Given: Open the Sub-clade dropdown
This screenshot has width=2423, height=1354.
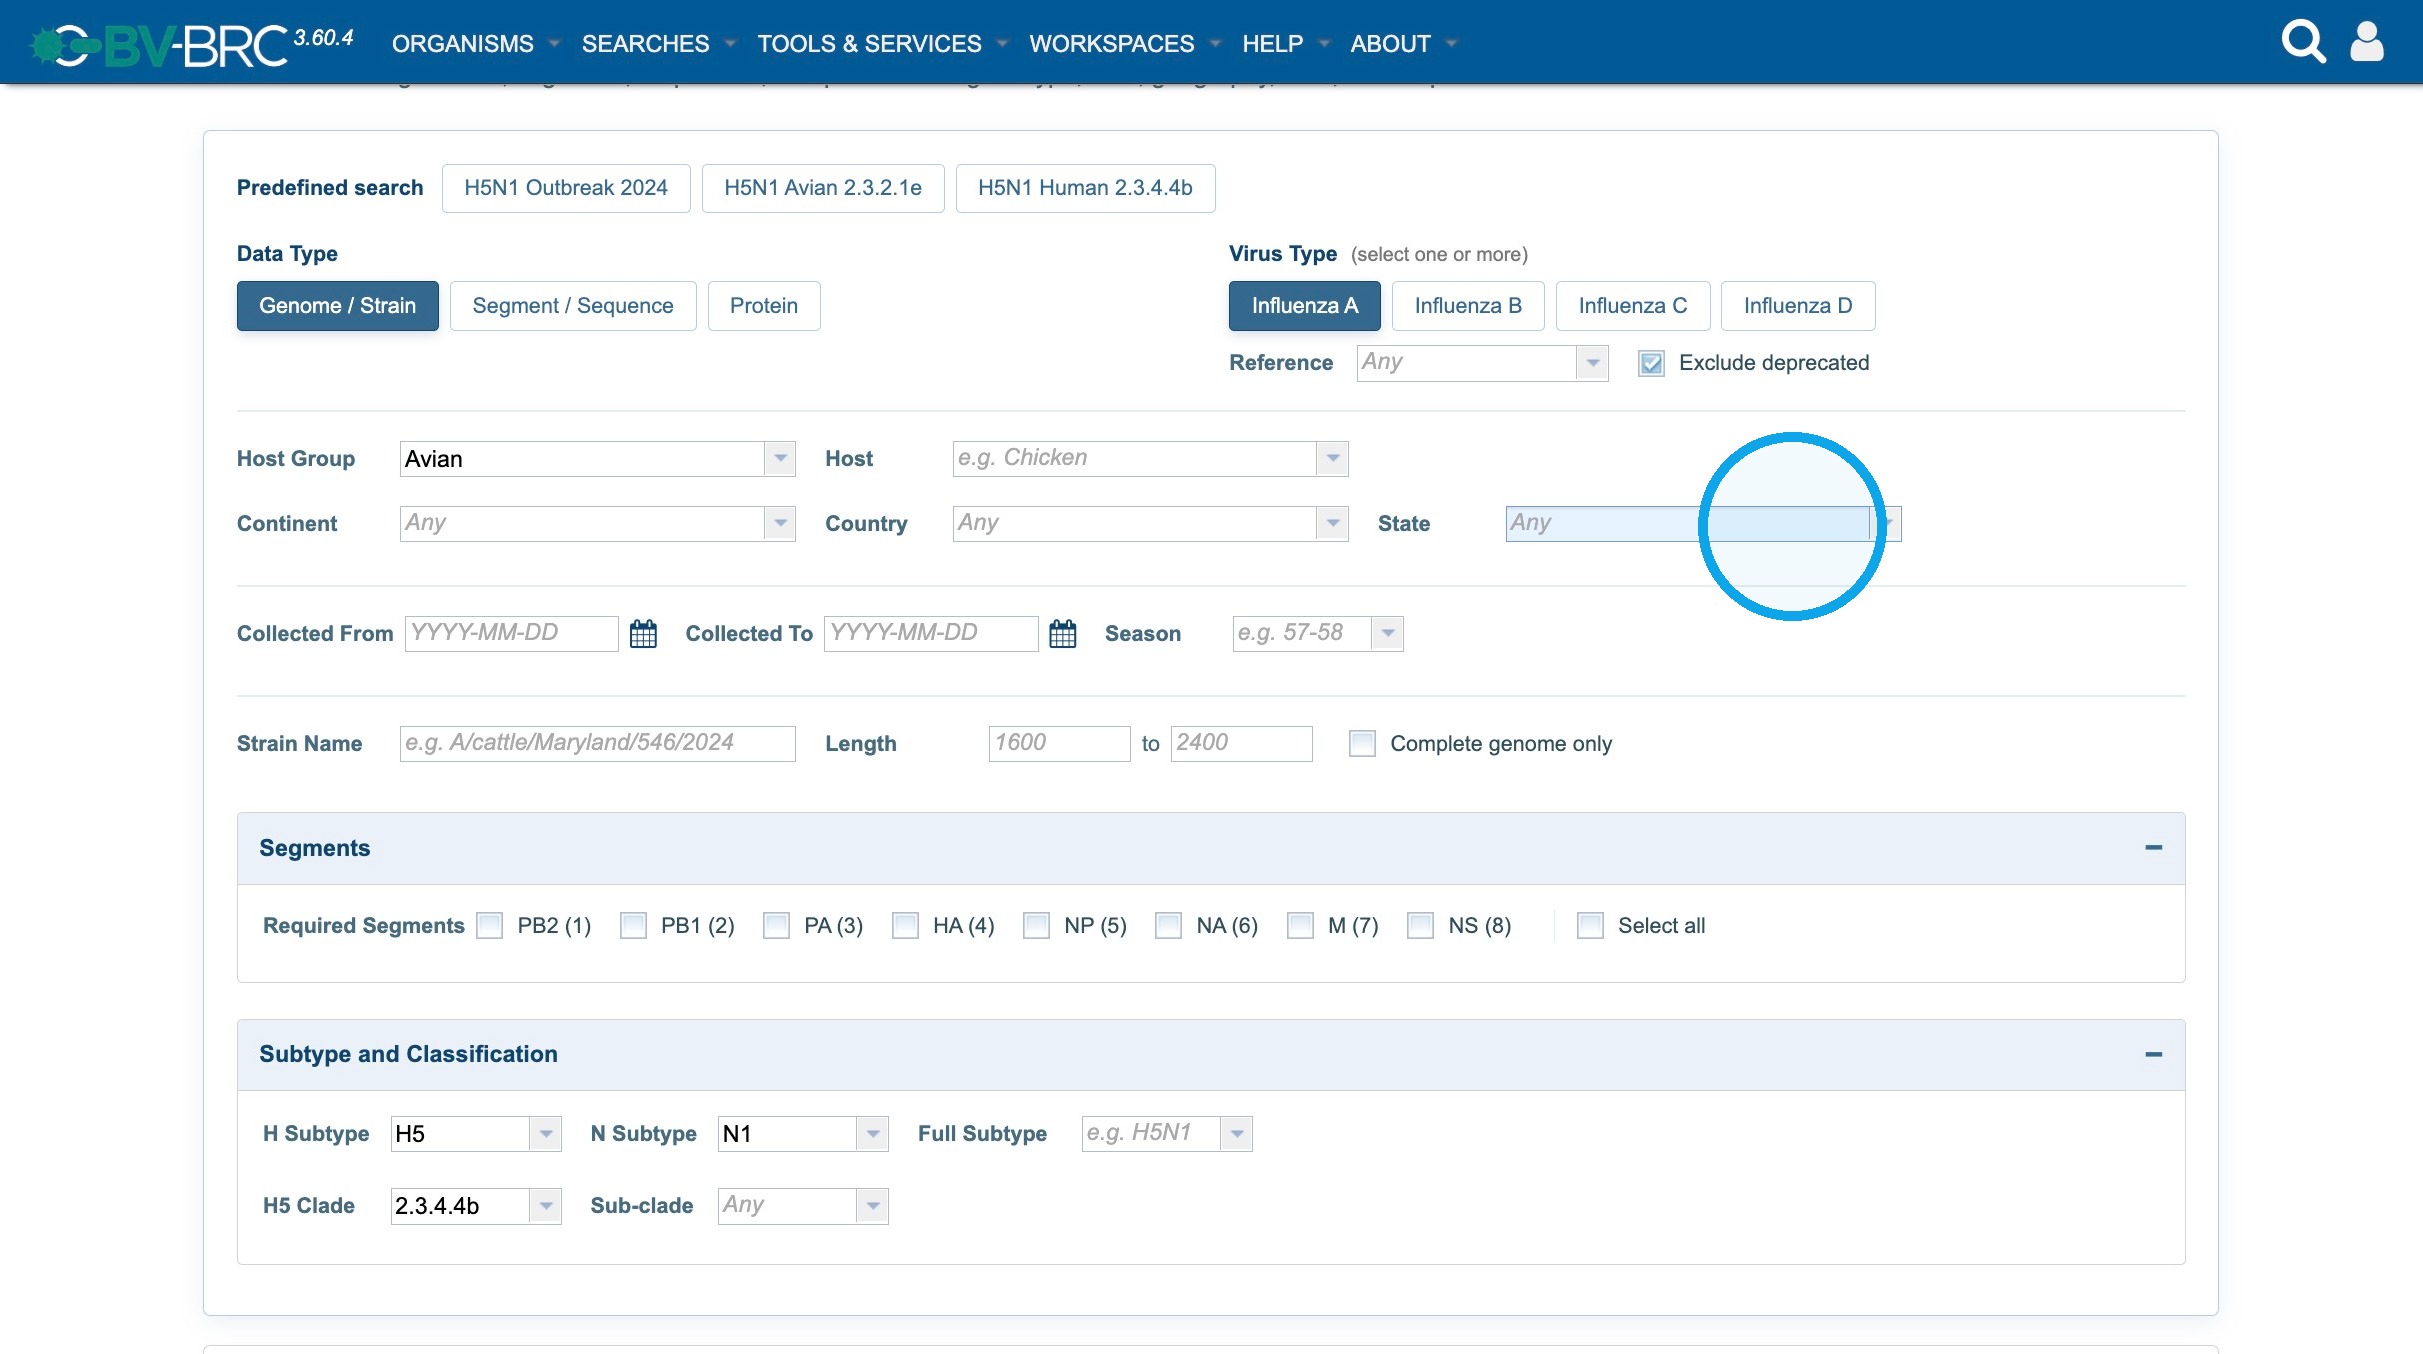Looking at the screenshot, I should point(872,1206).
